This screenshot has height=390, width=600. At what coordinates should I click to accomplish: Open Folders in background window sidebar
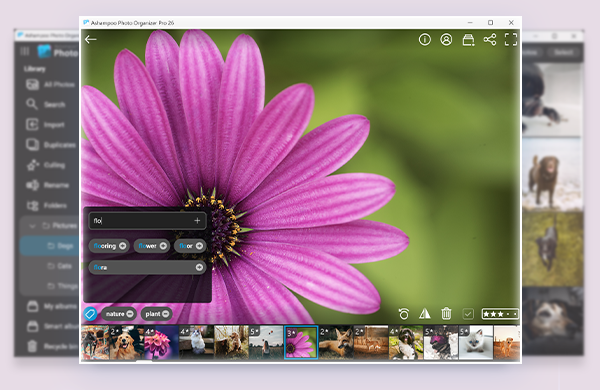coord(46,206)
